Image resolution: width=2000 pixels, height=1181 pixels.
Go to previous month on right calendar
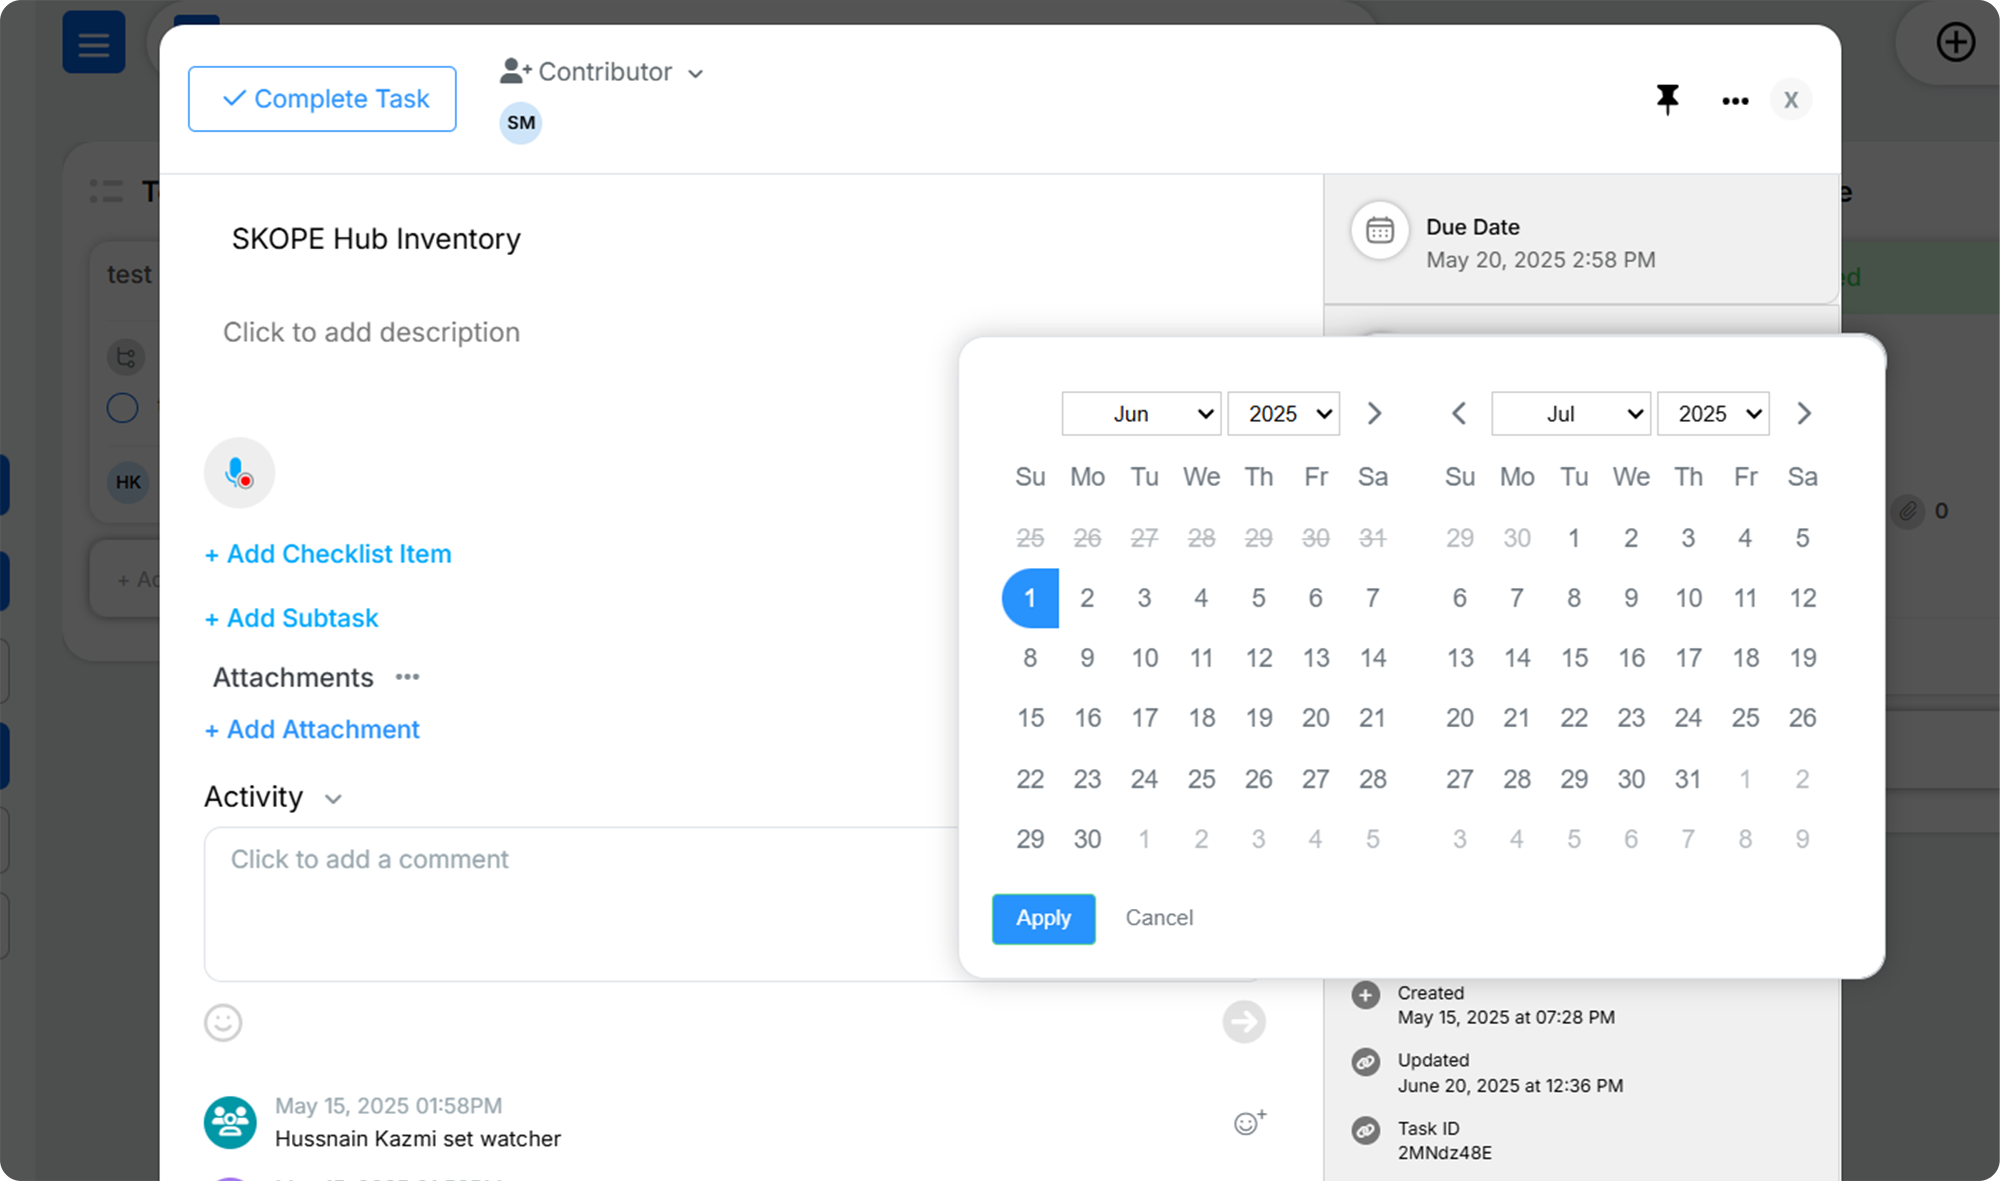coord(1459,414)
